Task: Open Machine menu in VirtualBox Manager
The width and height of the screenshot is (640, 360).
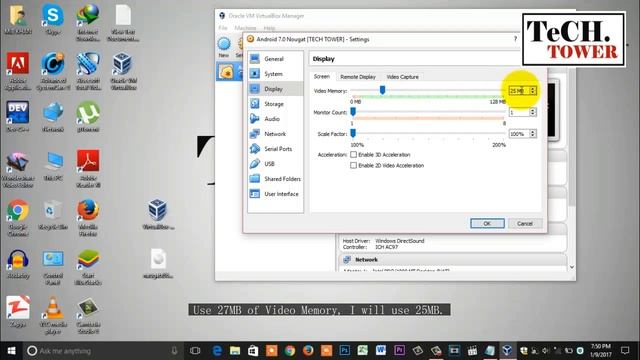Action: click(x=245, y=28)
